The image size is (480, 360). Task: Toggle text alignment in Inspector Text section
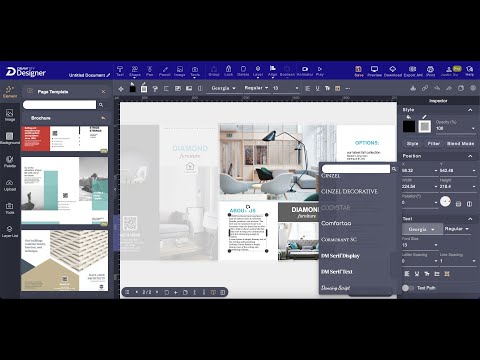click(407, 274)
